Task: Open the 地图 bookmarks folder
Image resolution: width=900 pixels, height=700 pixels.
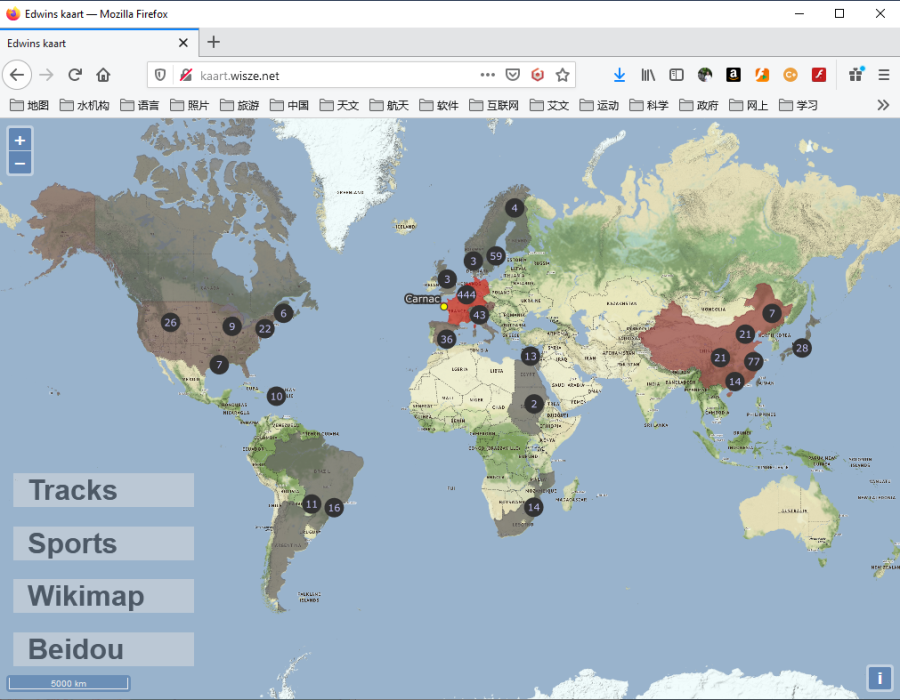Action: [x=29, y=105]
